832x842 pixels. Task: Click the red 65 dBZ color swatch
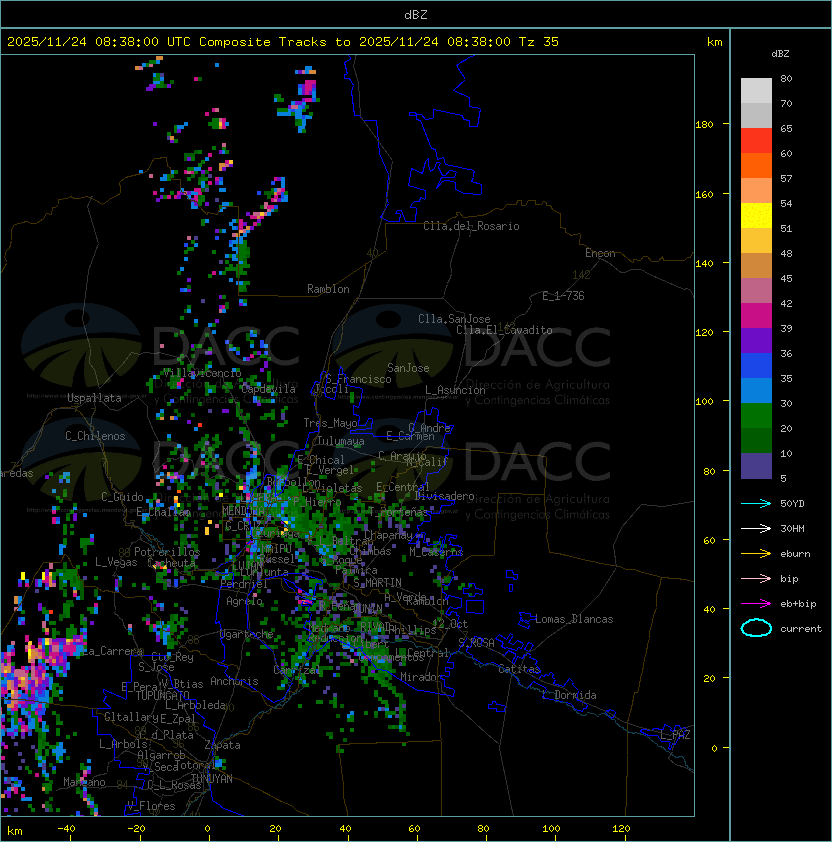[756, 141]
